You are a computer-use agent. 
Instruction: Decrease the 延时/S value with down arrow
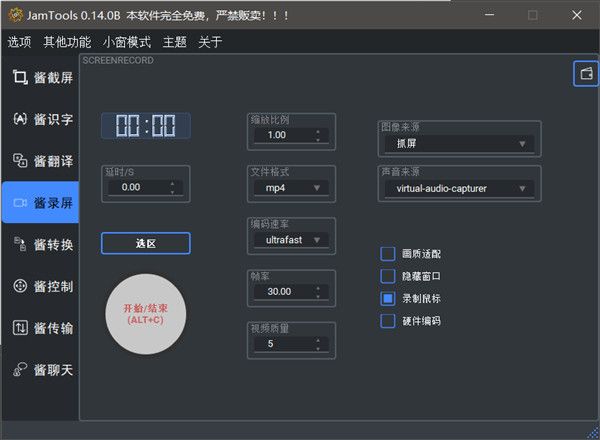[x=173, y=192]
